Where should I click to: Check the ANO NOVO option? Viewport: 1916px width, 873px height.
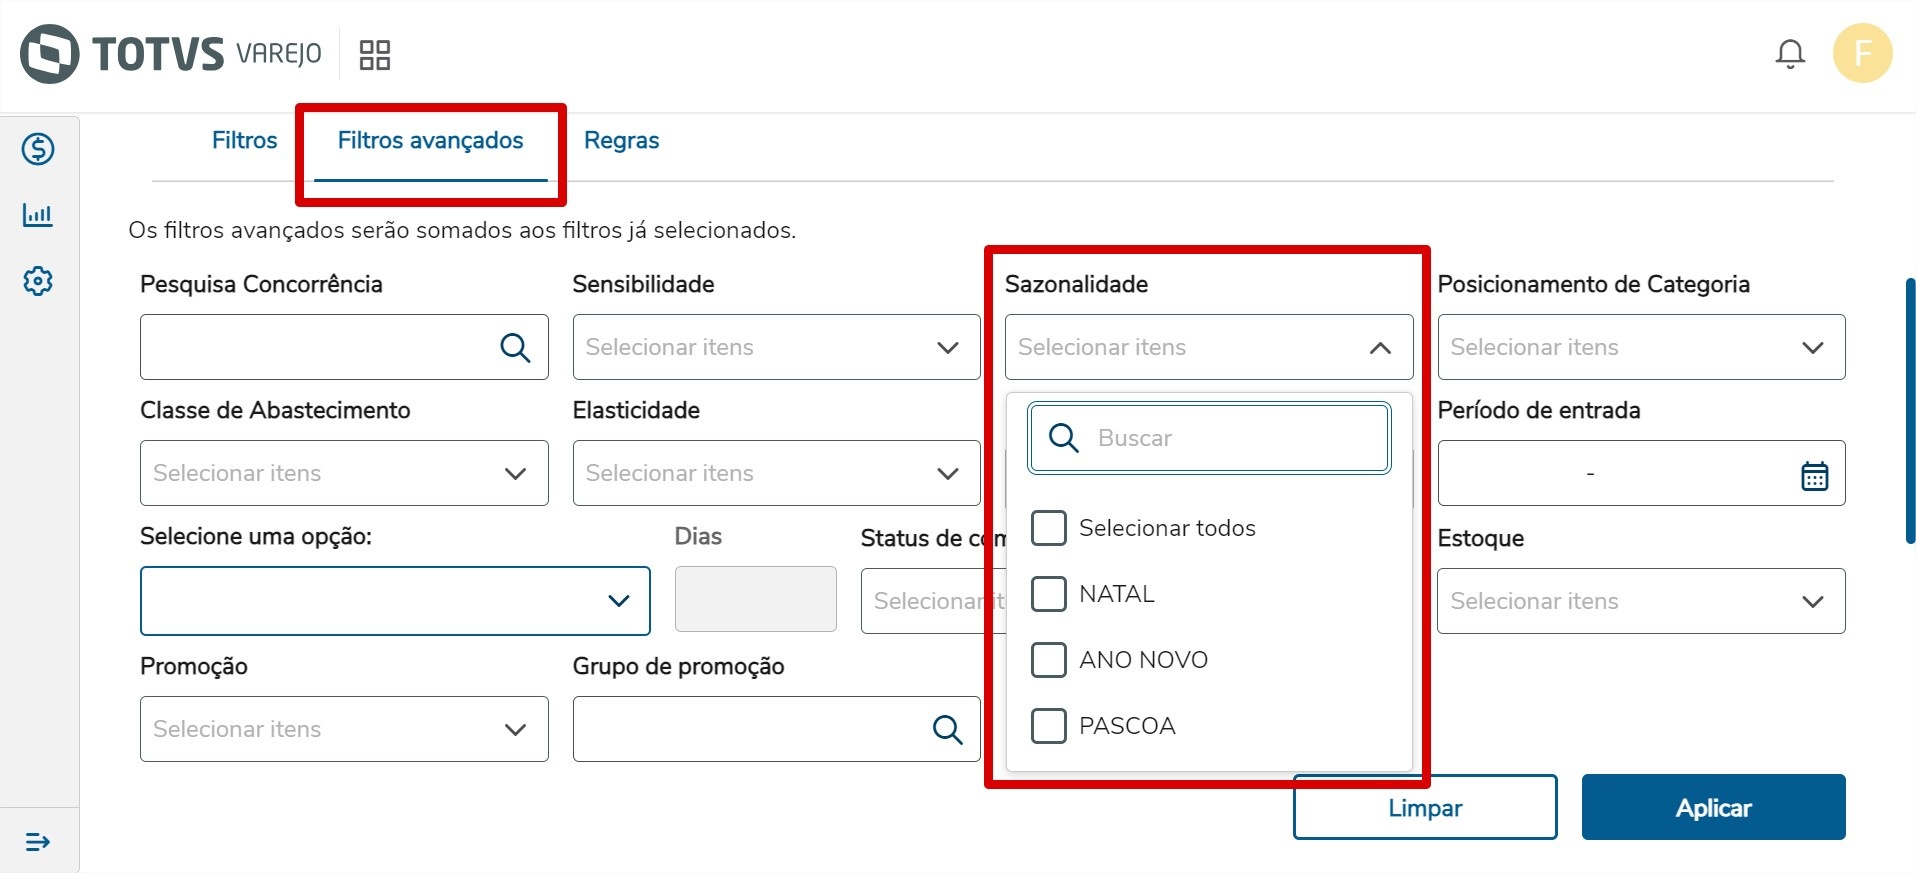tap(1048, 660)
